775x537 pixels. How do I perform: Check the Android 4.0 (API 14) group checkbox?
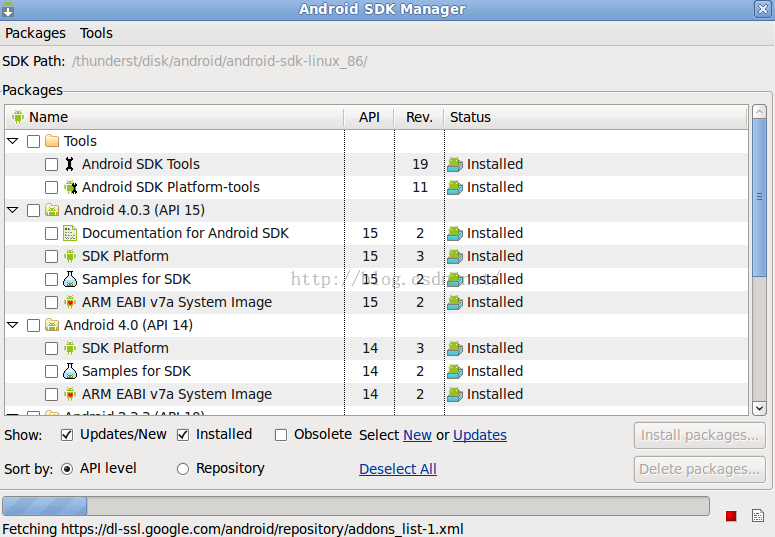coord(34,325)
